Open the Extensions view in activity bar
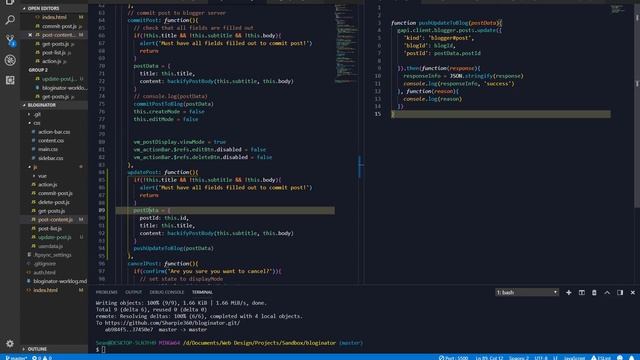 coord(10,80)
